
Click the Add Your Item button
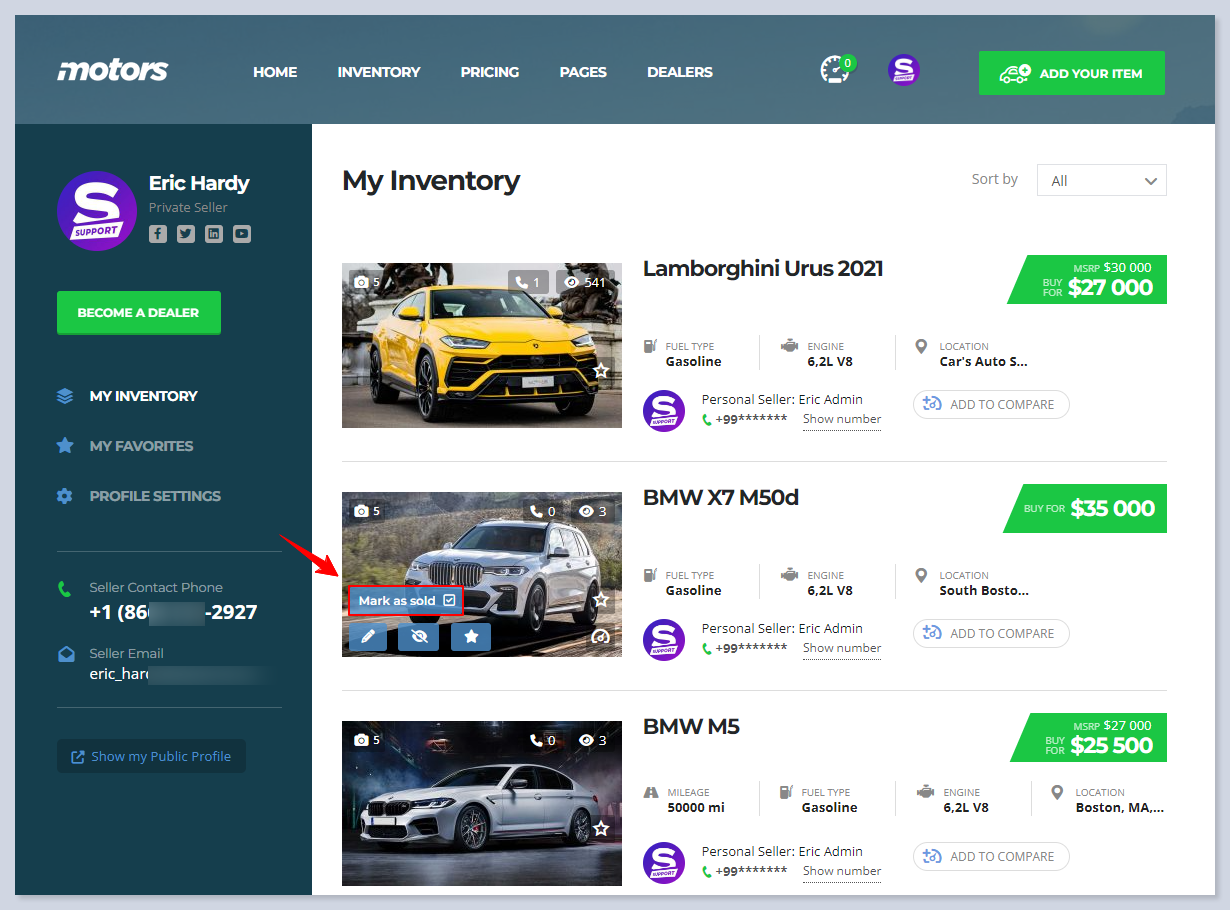(x=1071, y=73)
